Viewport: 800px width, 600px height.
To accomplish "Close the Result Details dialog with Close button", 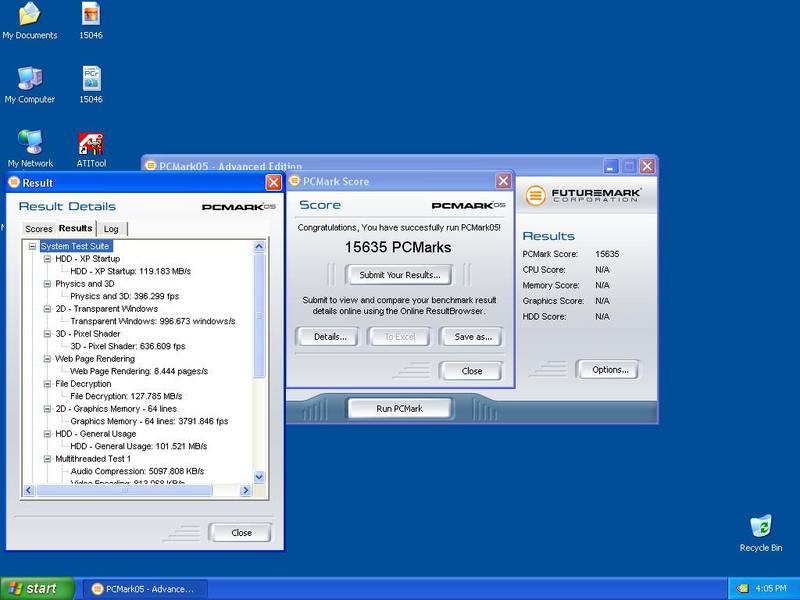I will (x=241, y=533).
